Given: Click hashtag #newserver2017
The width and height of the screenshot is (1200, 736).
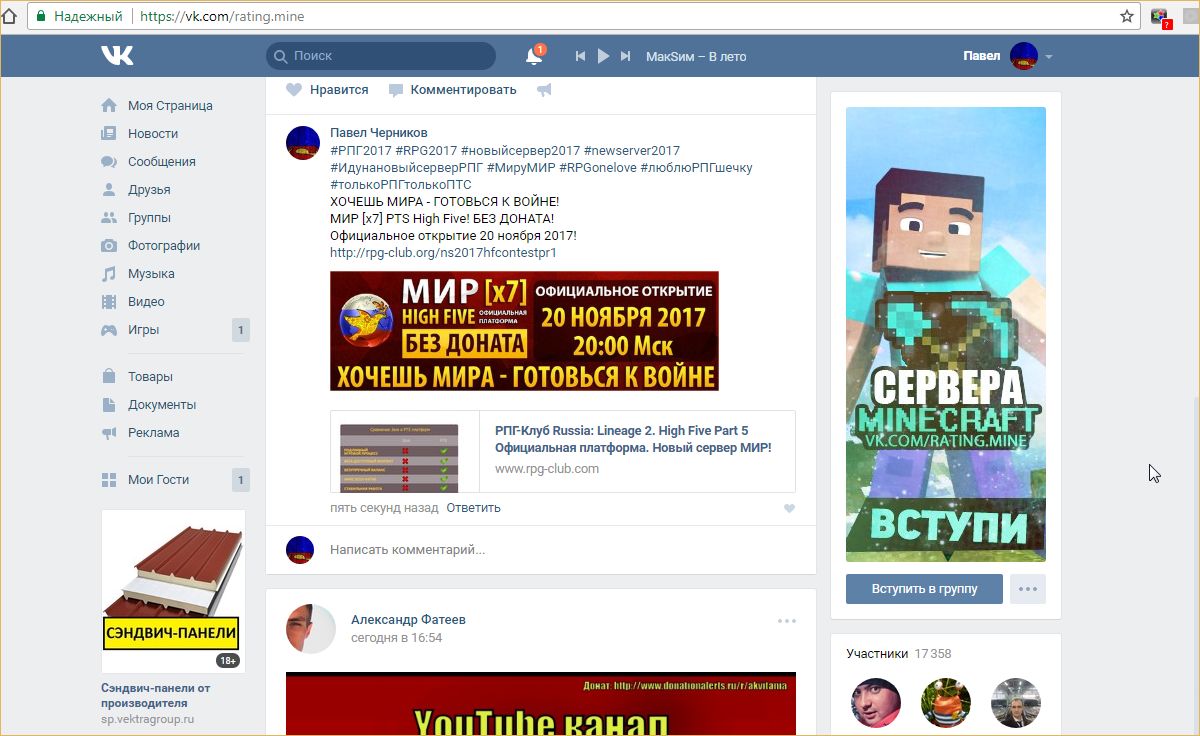Looking at the screenshot, I should coord(631,150).
